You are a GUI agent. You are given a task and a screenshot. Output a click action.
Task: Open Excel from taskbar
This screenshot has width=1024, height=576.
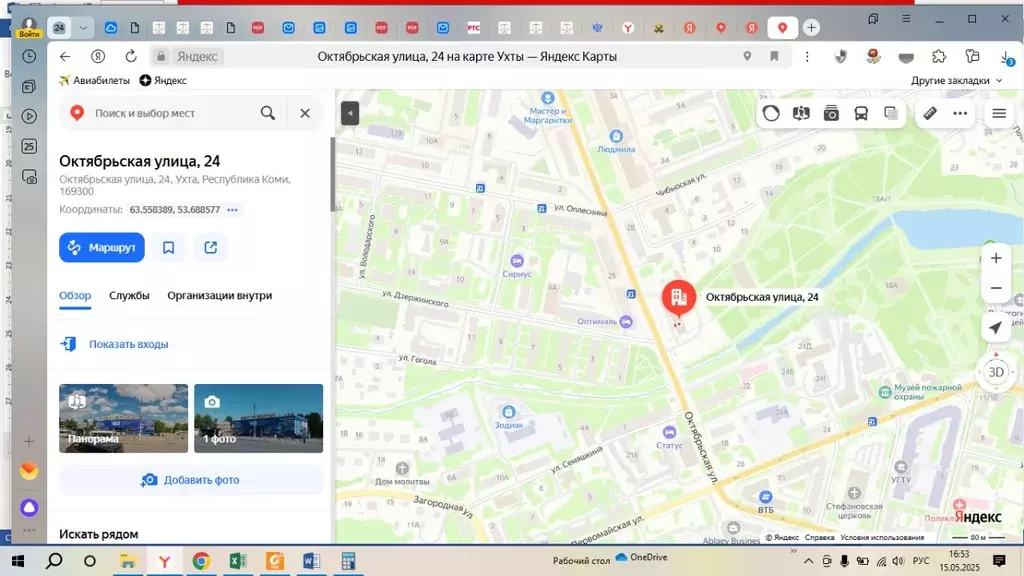click(238, 561)
